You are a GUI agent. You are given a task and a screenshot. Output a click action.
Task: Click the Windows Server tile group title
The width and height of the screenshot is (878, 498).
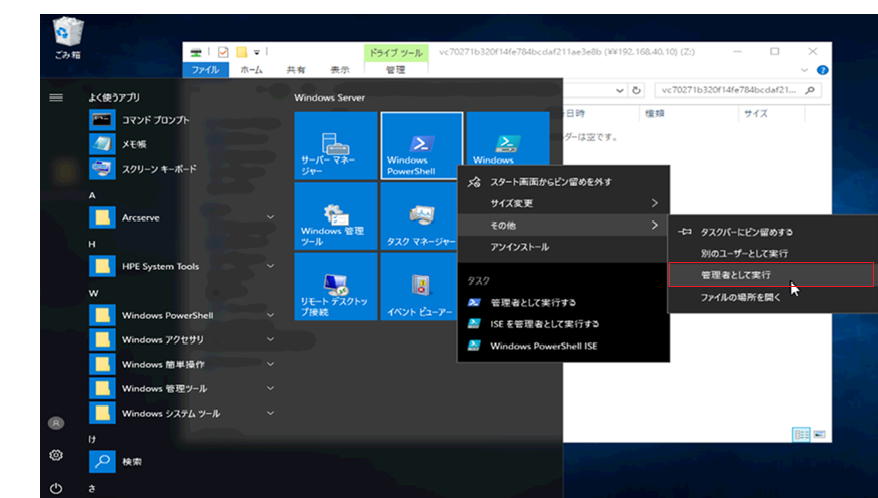point(329,97)
